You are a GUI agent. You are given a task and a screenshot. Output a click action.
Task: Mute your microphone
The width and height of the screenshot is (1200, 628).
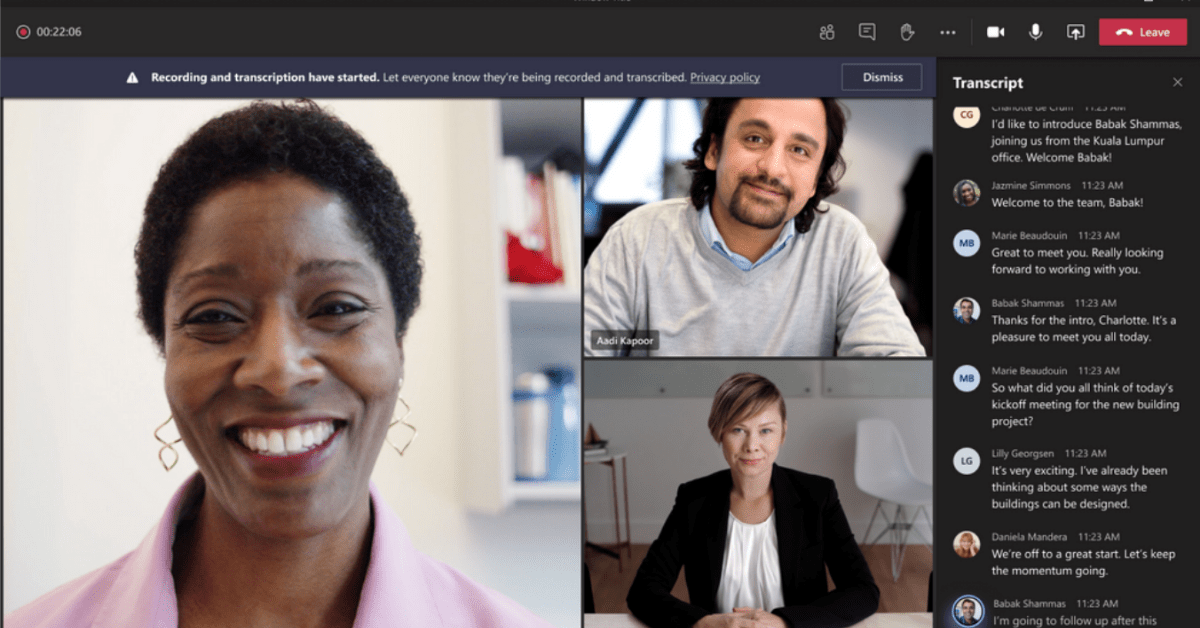[x=1034, y=31]
